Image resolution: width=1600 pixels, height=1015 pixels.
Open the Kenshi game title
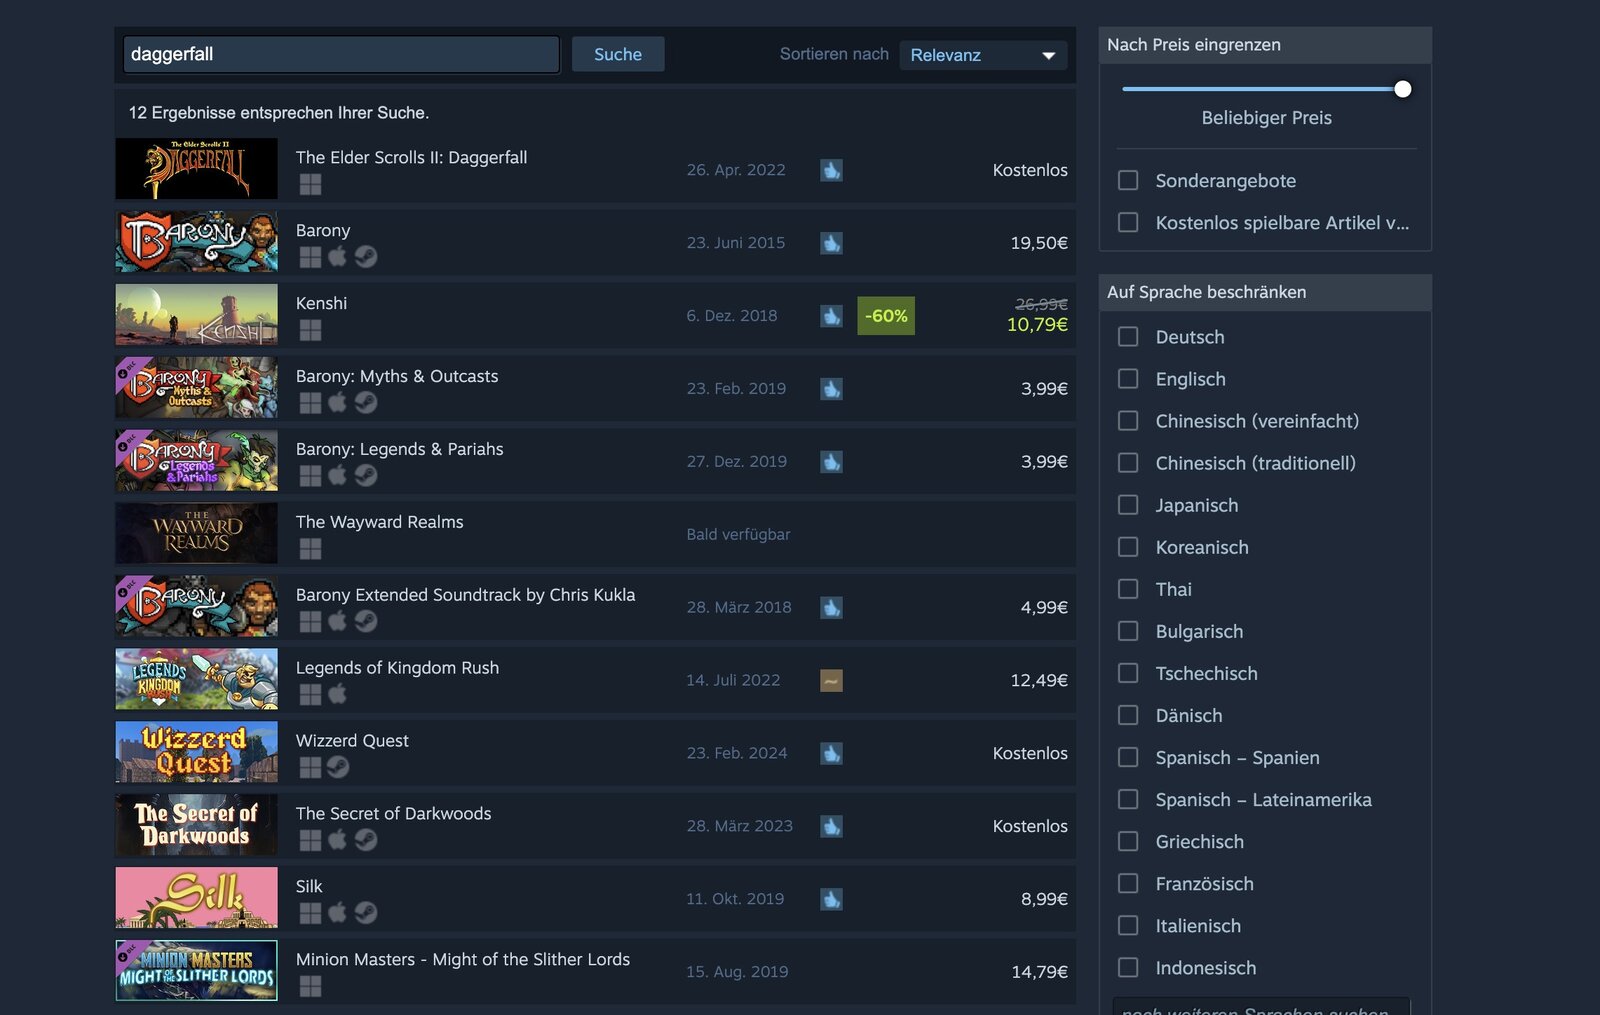(x=322, y=303)
